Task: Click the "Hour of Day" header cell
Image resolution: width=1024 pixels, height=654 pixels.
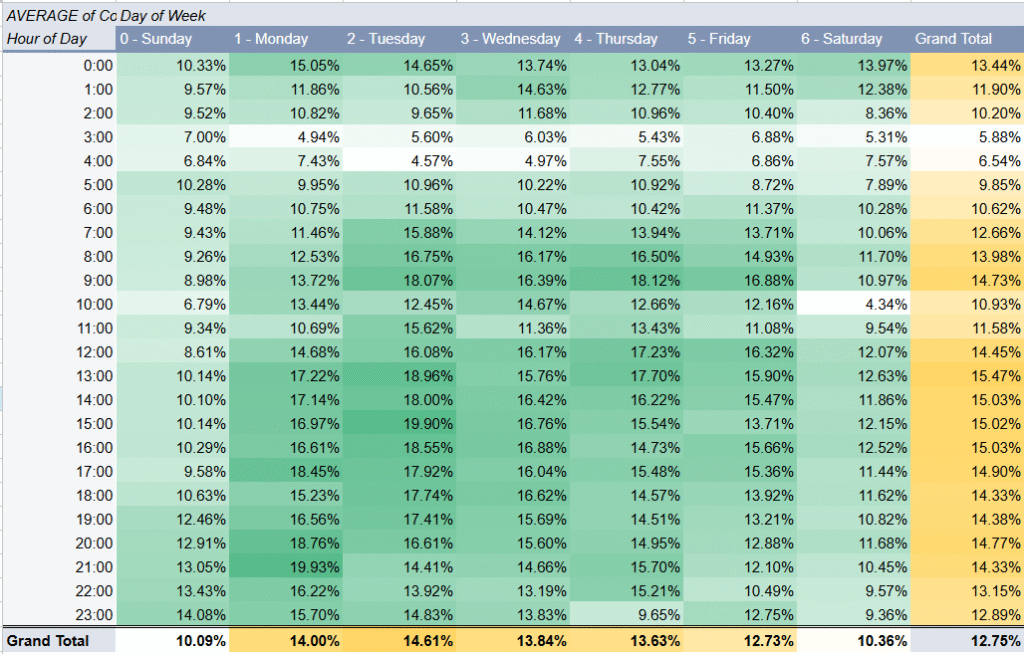Action: (46, 39)
